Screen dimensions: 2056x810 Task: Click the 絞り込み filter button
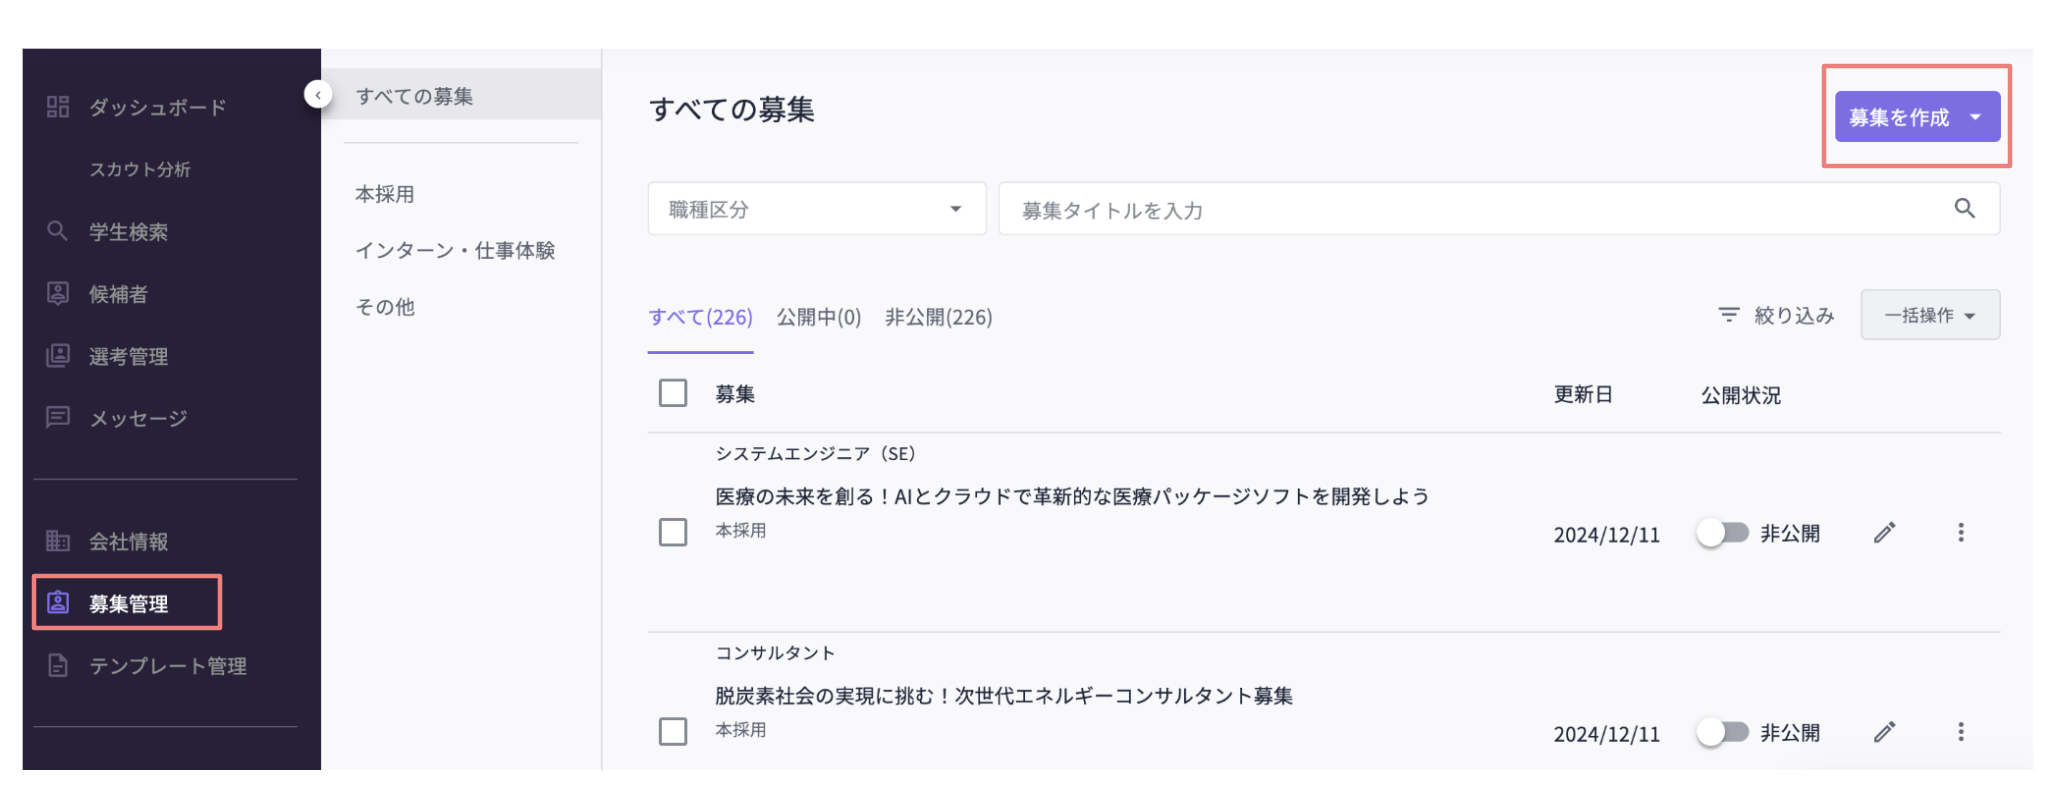coord(1775,314)
